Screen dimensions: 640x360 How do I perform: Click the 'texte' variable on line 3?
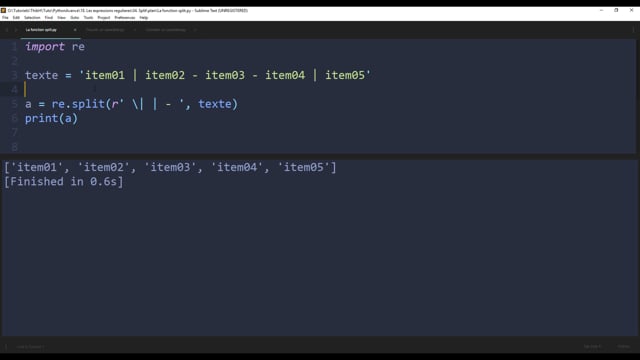41,75
